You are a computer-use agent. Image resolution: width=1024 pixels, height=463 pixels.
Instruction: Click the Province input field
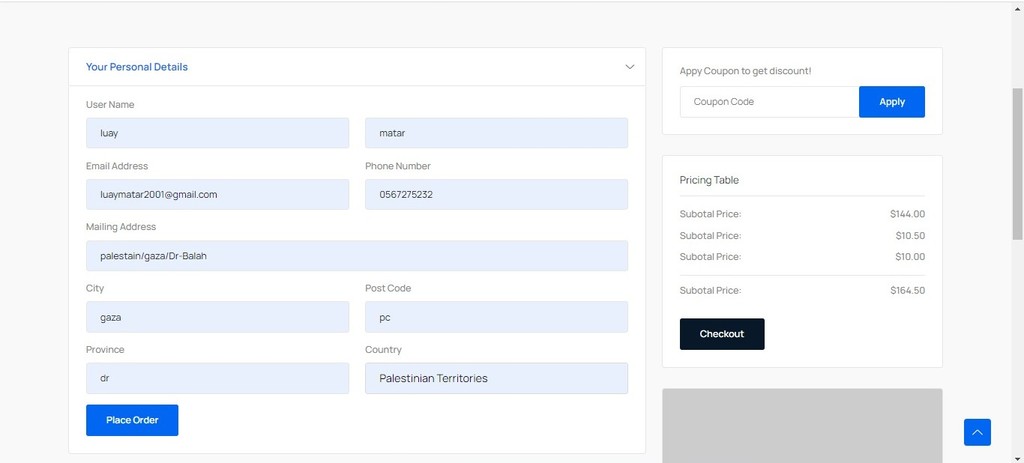(x=217, y=378)
